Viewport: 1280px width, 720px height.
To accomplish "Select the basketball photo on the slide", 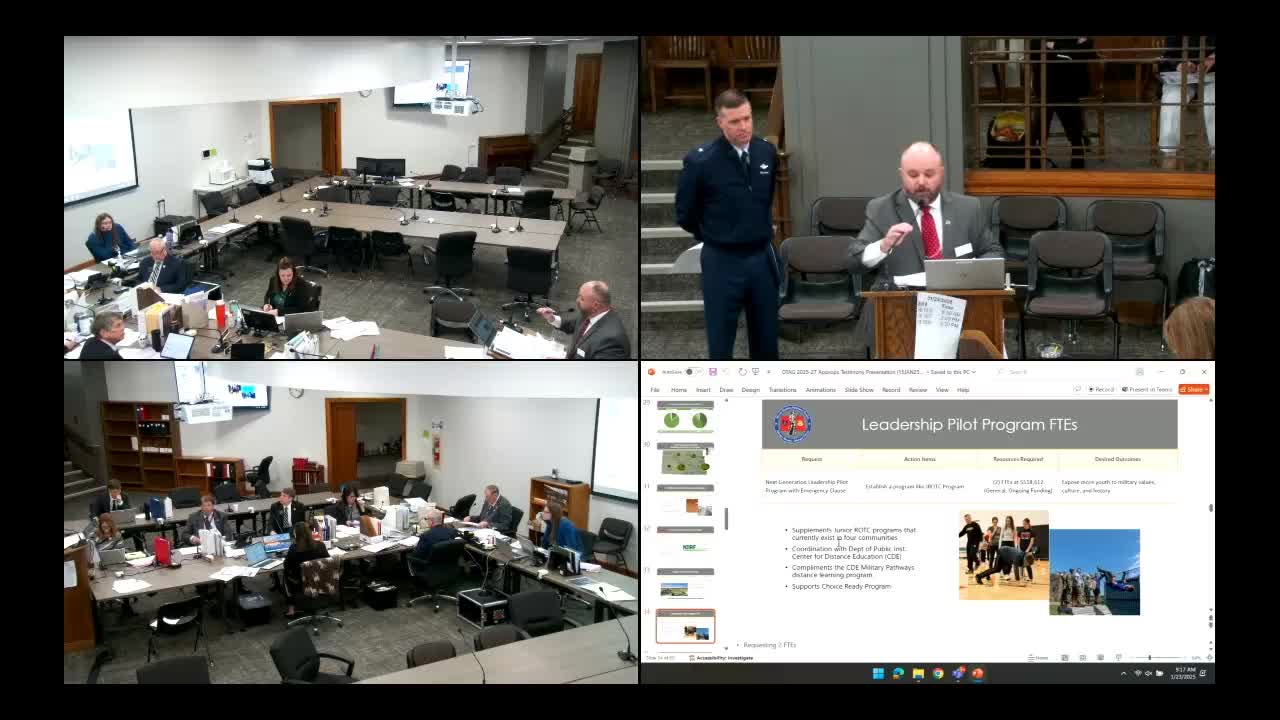I will point(1003,555).
